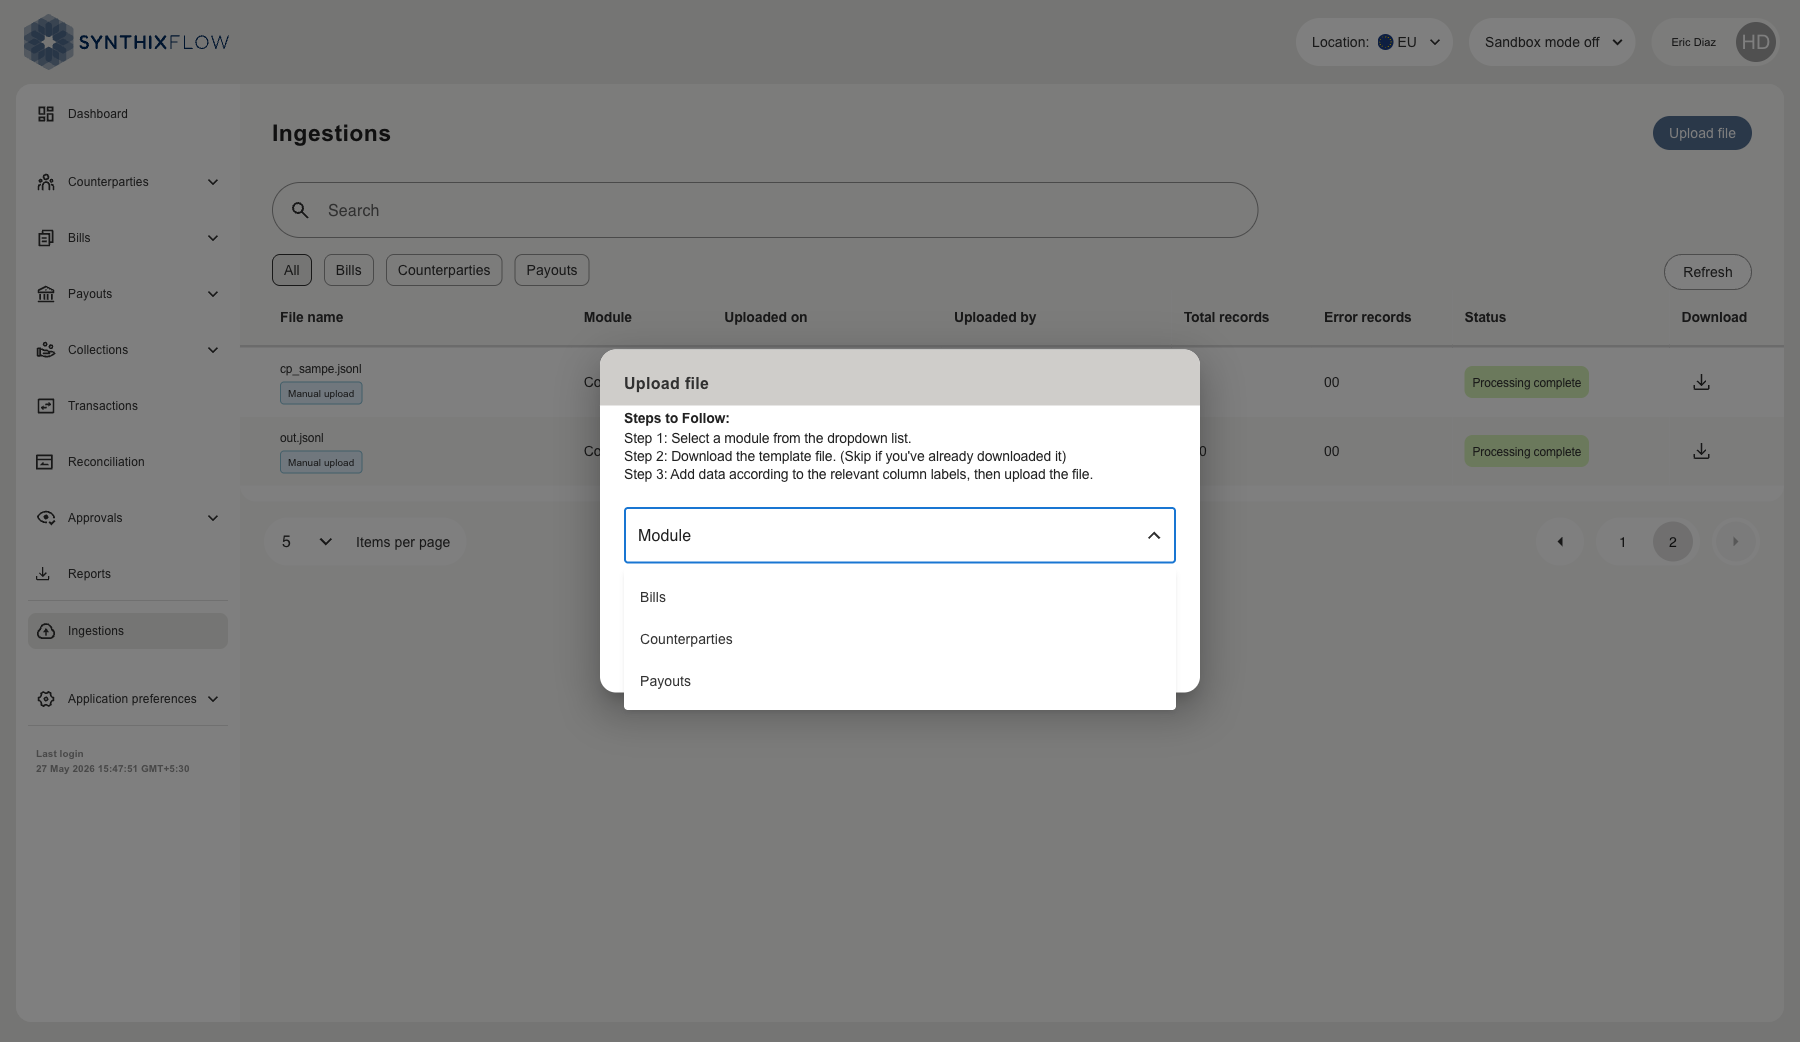Open Reports in sidebar
This screenshot has height=1042, width=1800.
[128, 574]
